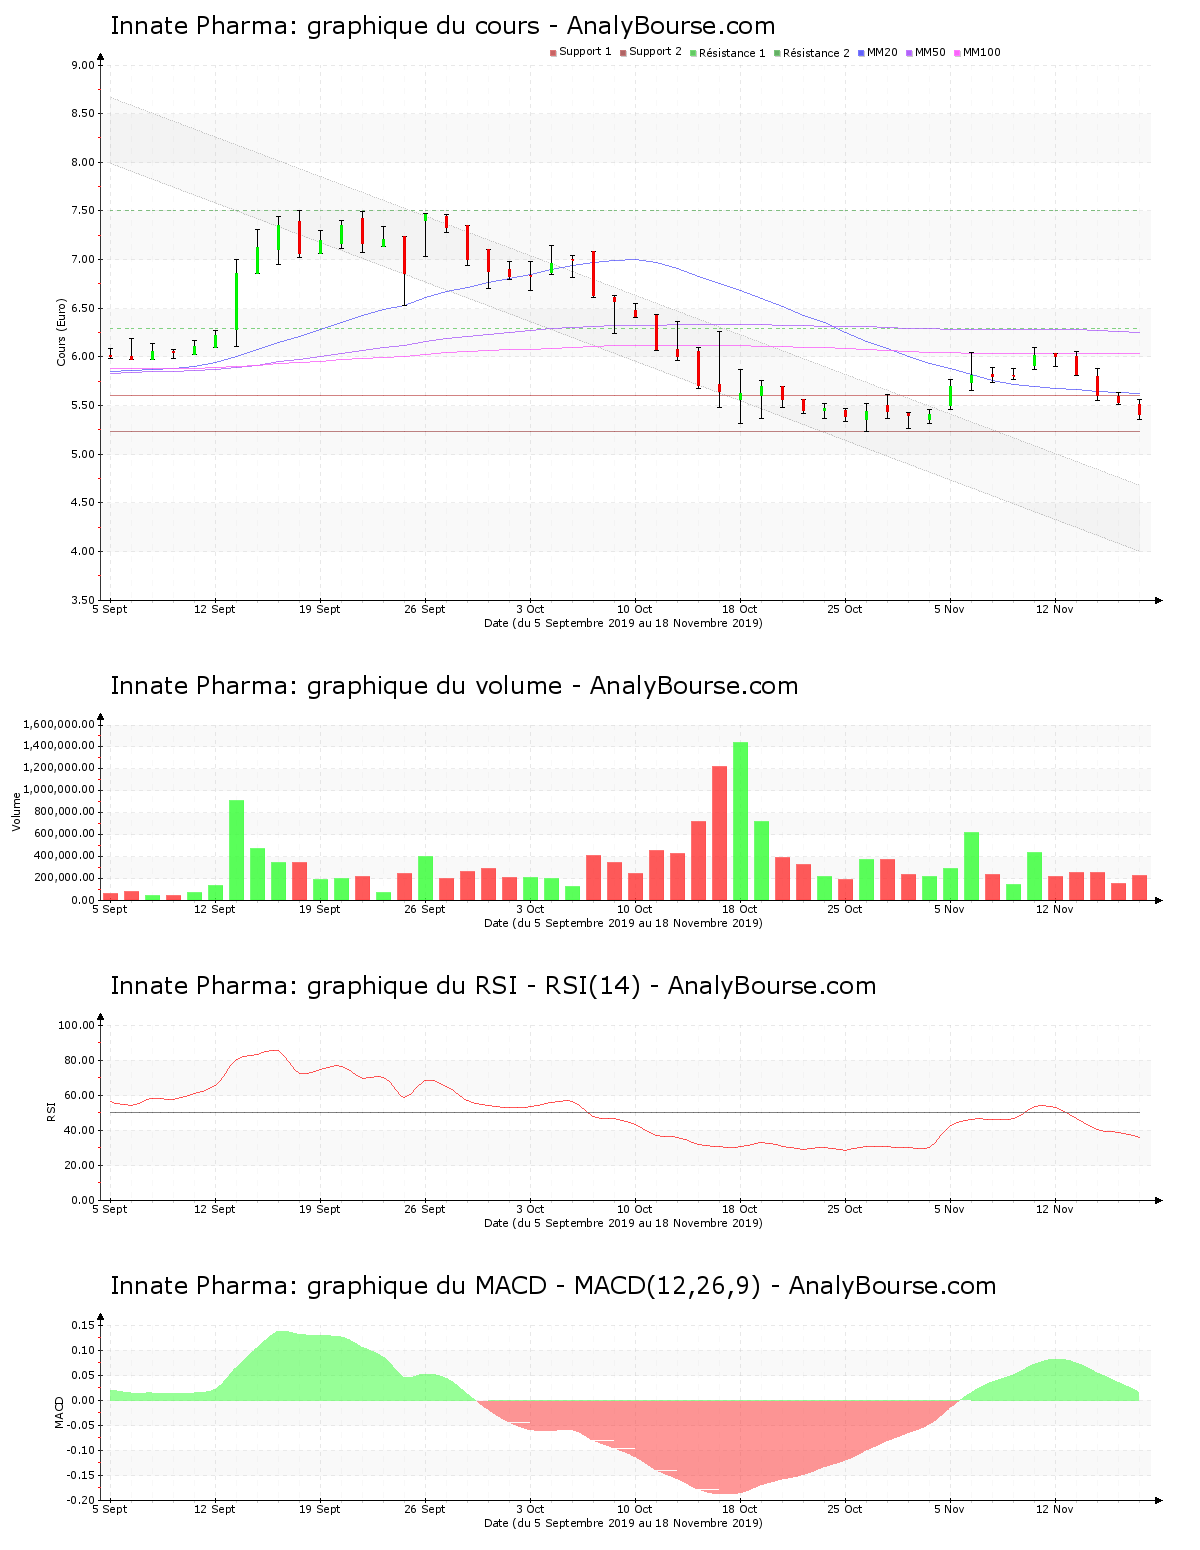Click the 7.50 value on price axis
This screenshot has width=1200, height=1550.
coord(83,211)
